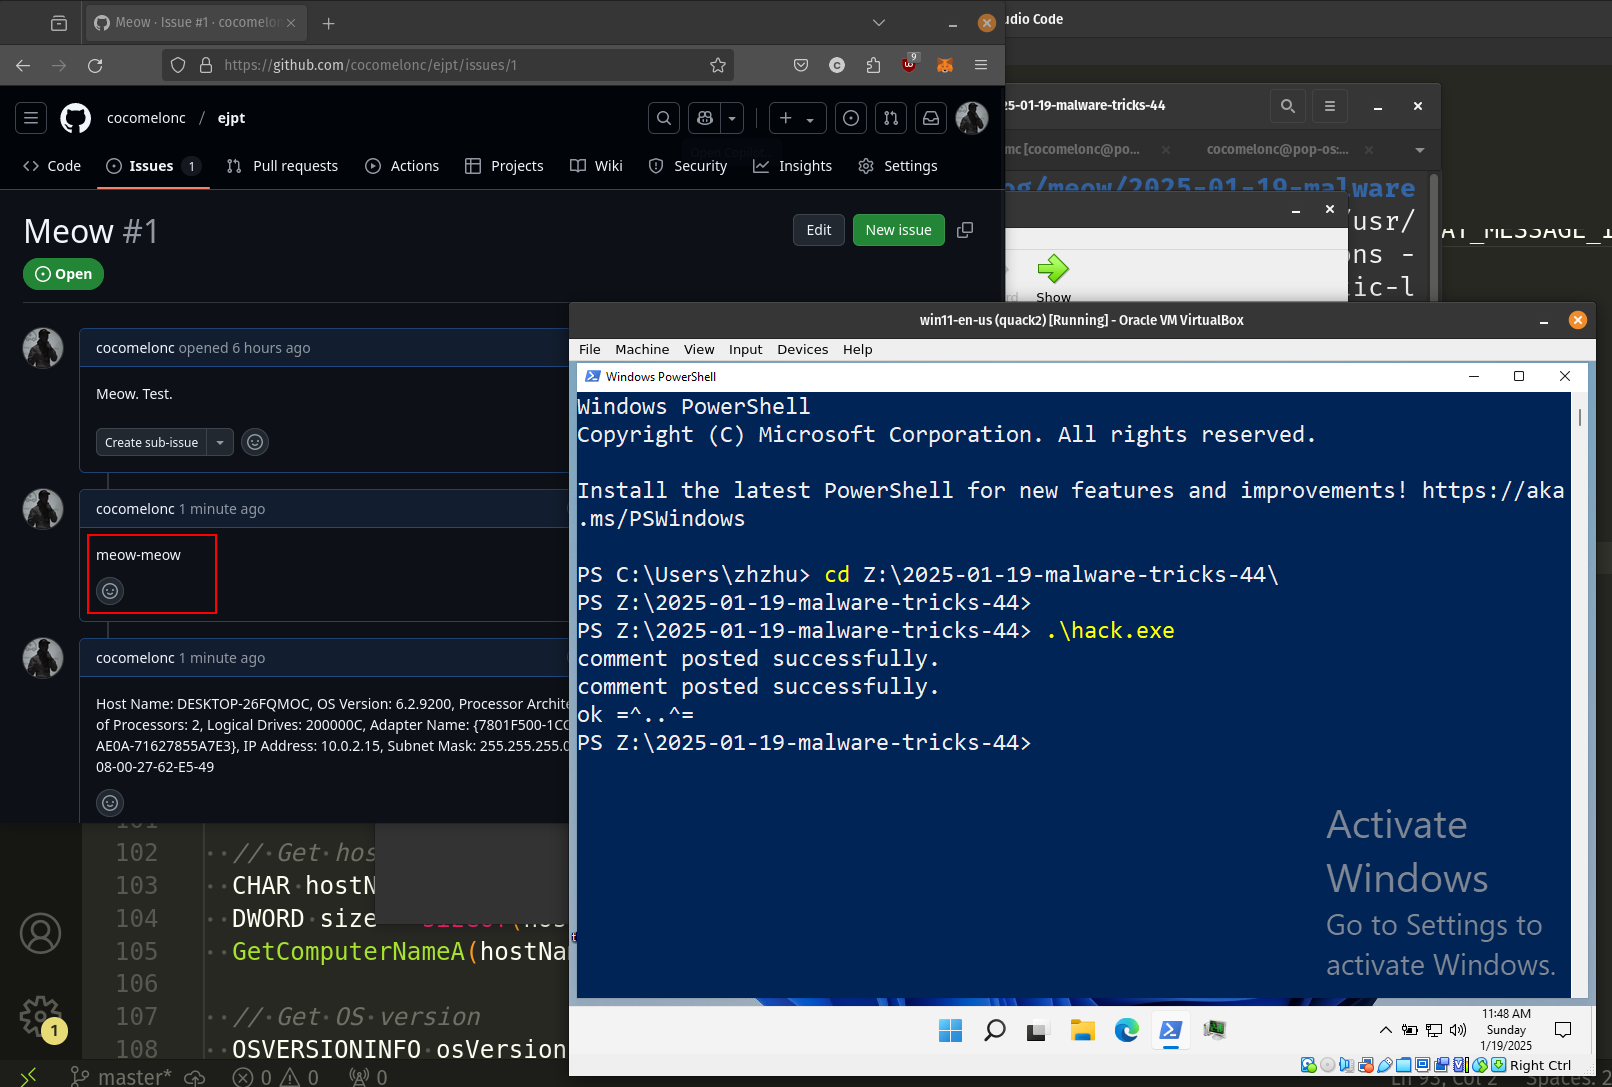The width and height of the screenshot is (1612, 1087).
Task: Open the Windows Start button
Action: [950, 1030]
